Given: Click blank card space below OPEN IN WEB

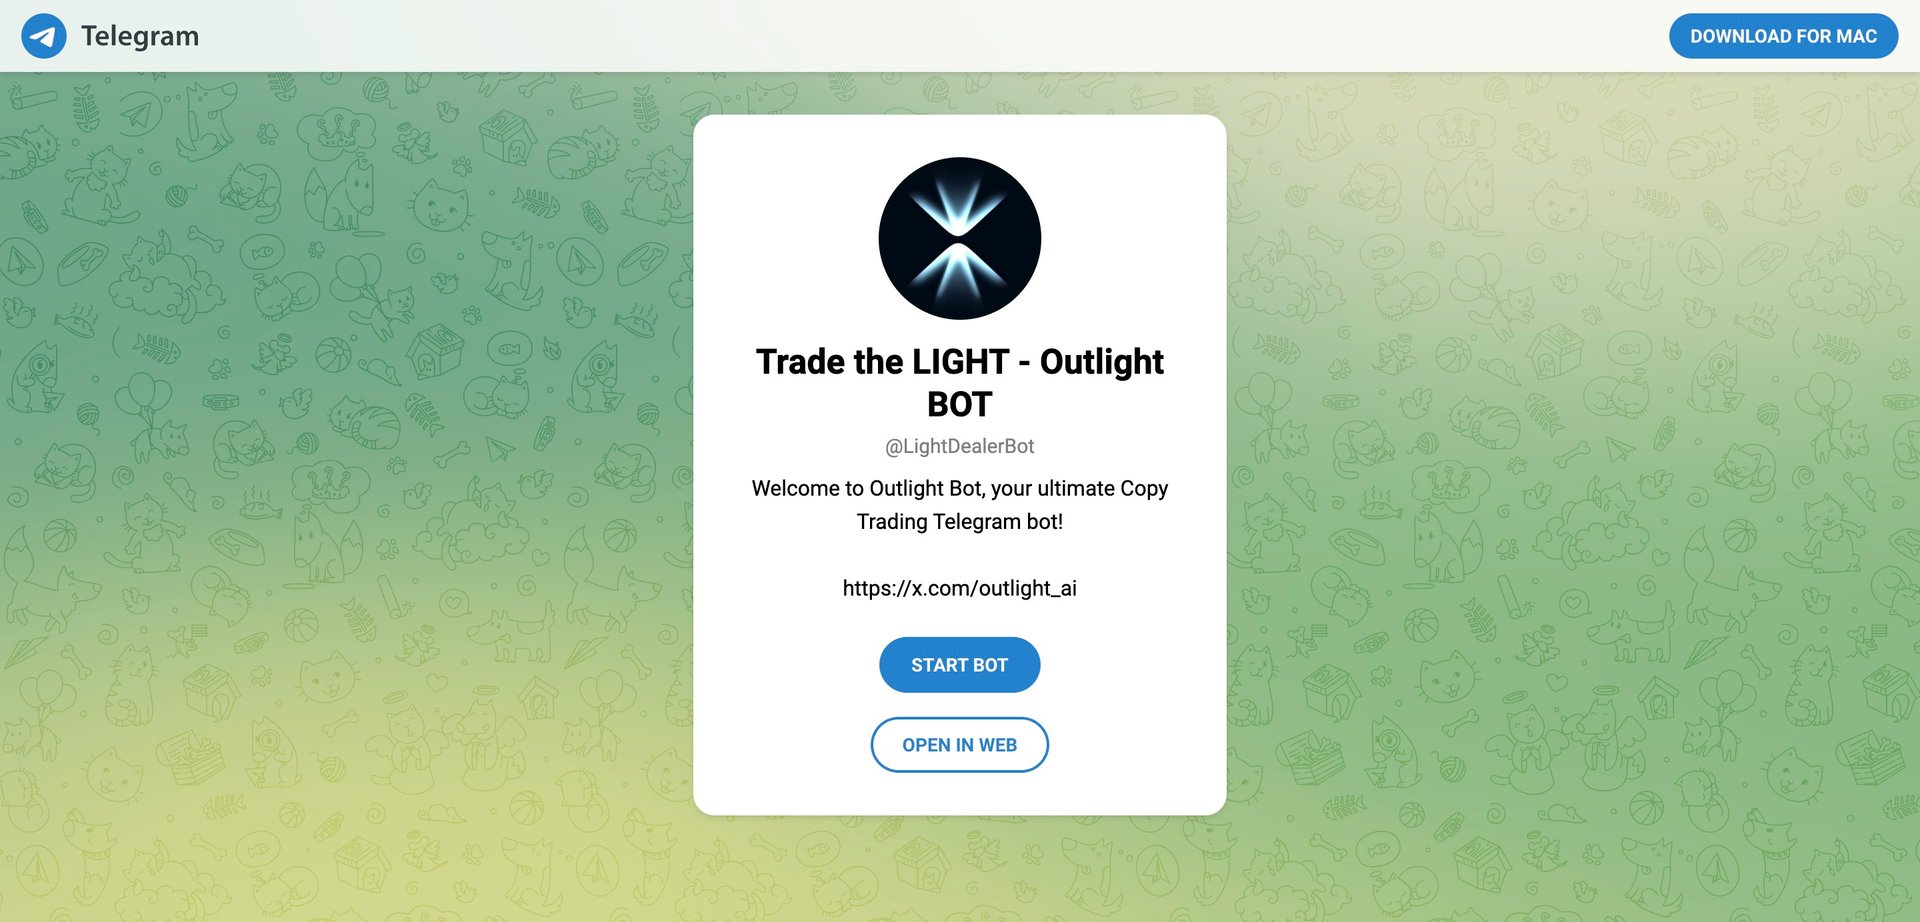Looking at the screenshot, I should coord(960,794).
